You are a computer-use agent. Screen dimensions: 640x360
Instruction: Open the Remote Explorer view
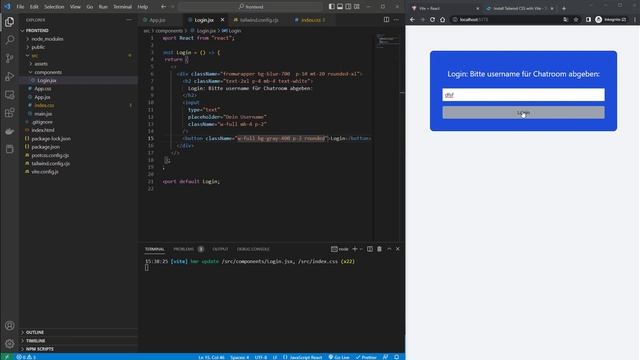(9, 95)
